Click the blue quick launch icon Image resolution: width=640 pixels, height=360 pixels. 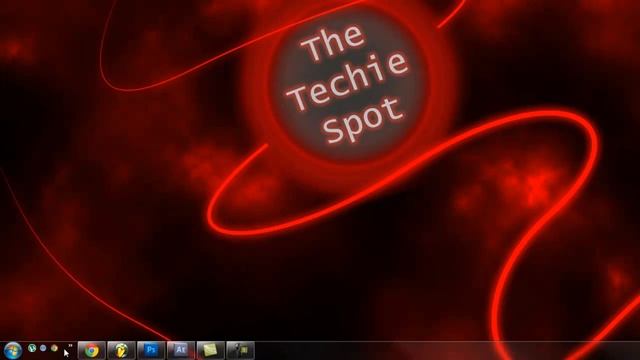point(43,348)
